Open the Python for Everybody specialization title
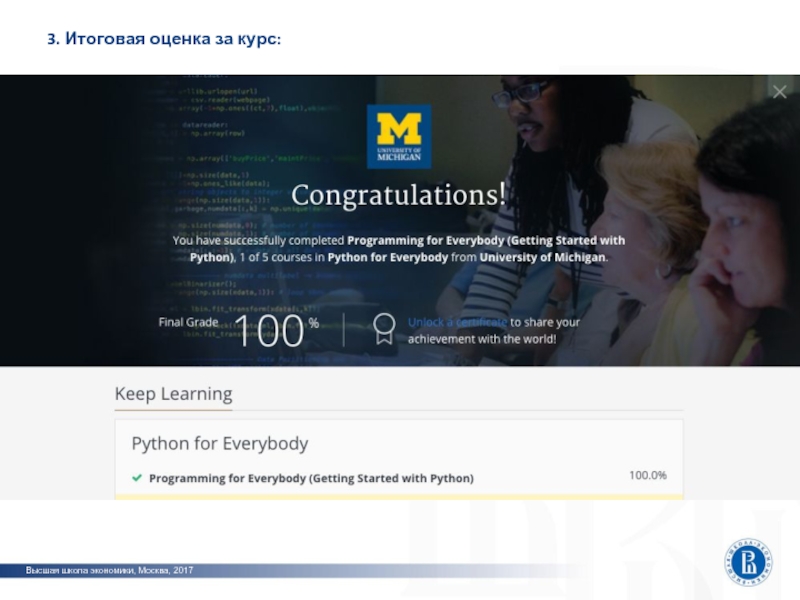 pos(220,443)
